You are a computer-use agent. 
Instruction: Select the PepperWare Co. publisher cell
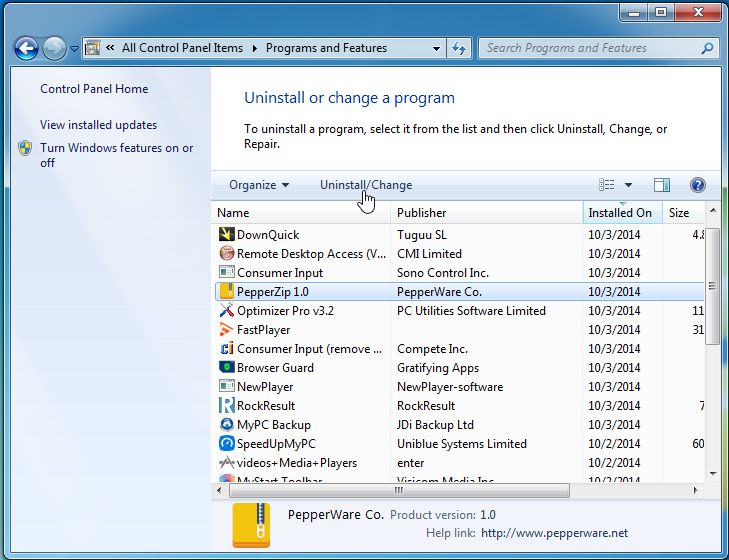point(439,292)
